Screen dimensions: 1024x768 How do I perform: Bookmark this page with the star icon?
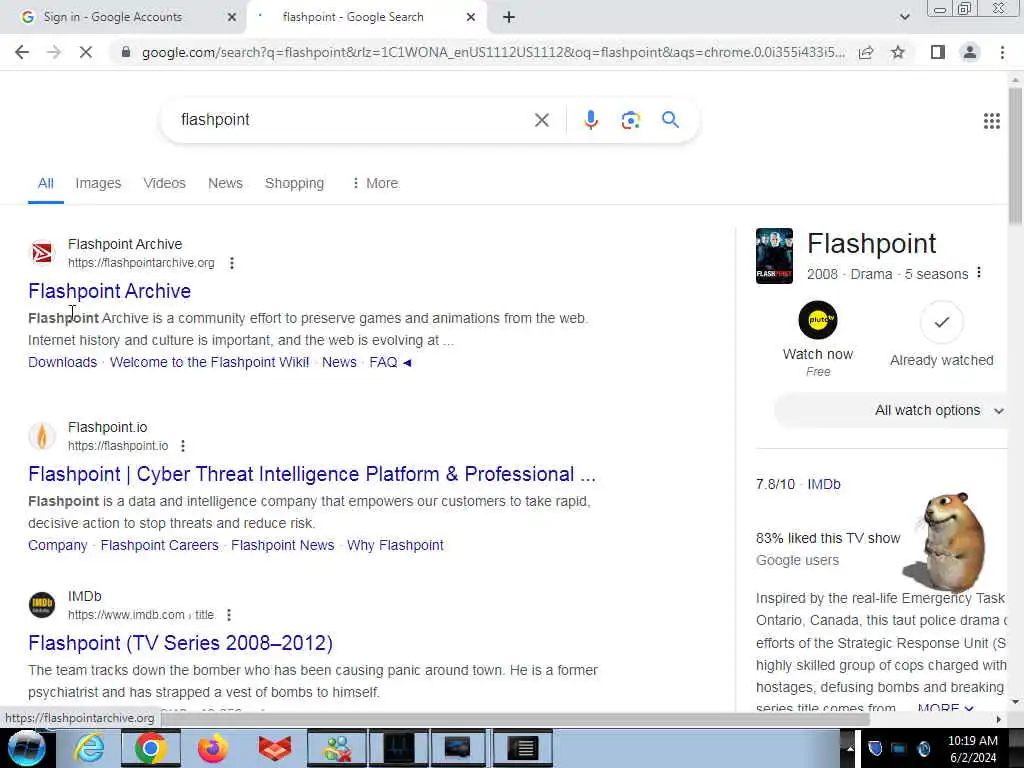coord(898,52)
